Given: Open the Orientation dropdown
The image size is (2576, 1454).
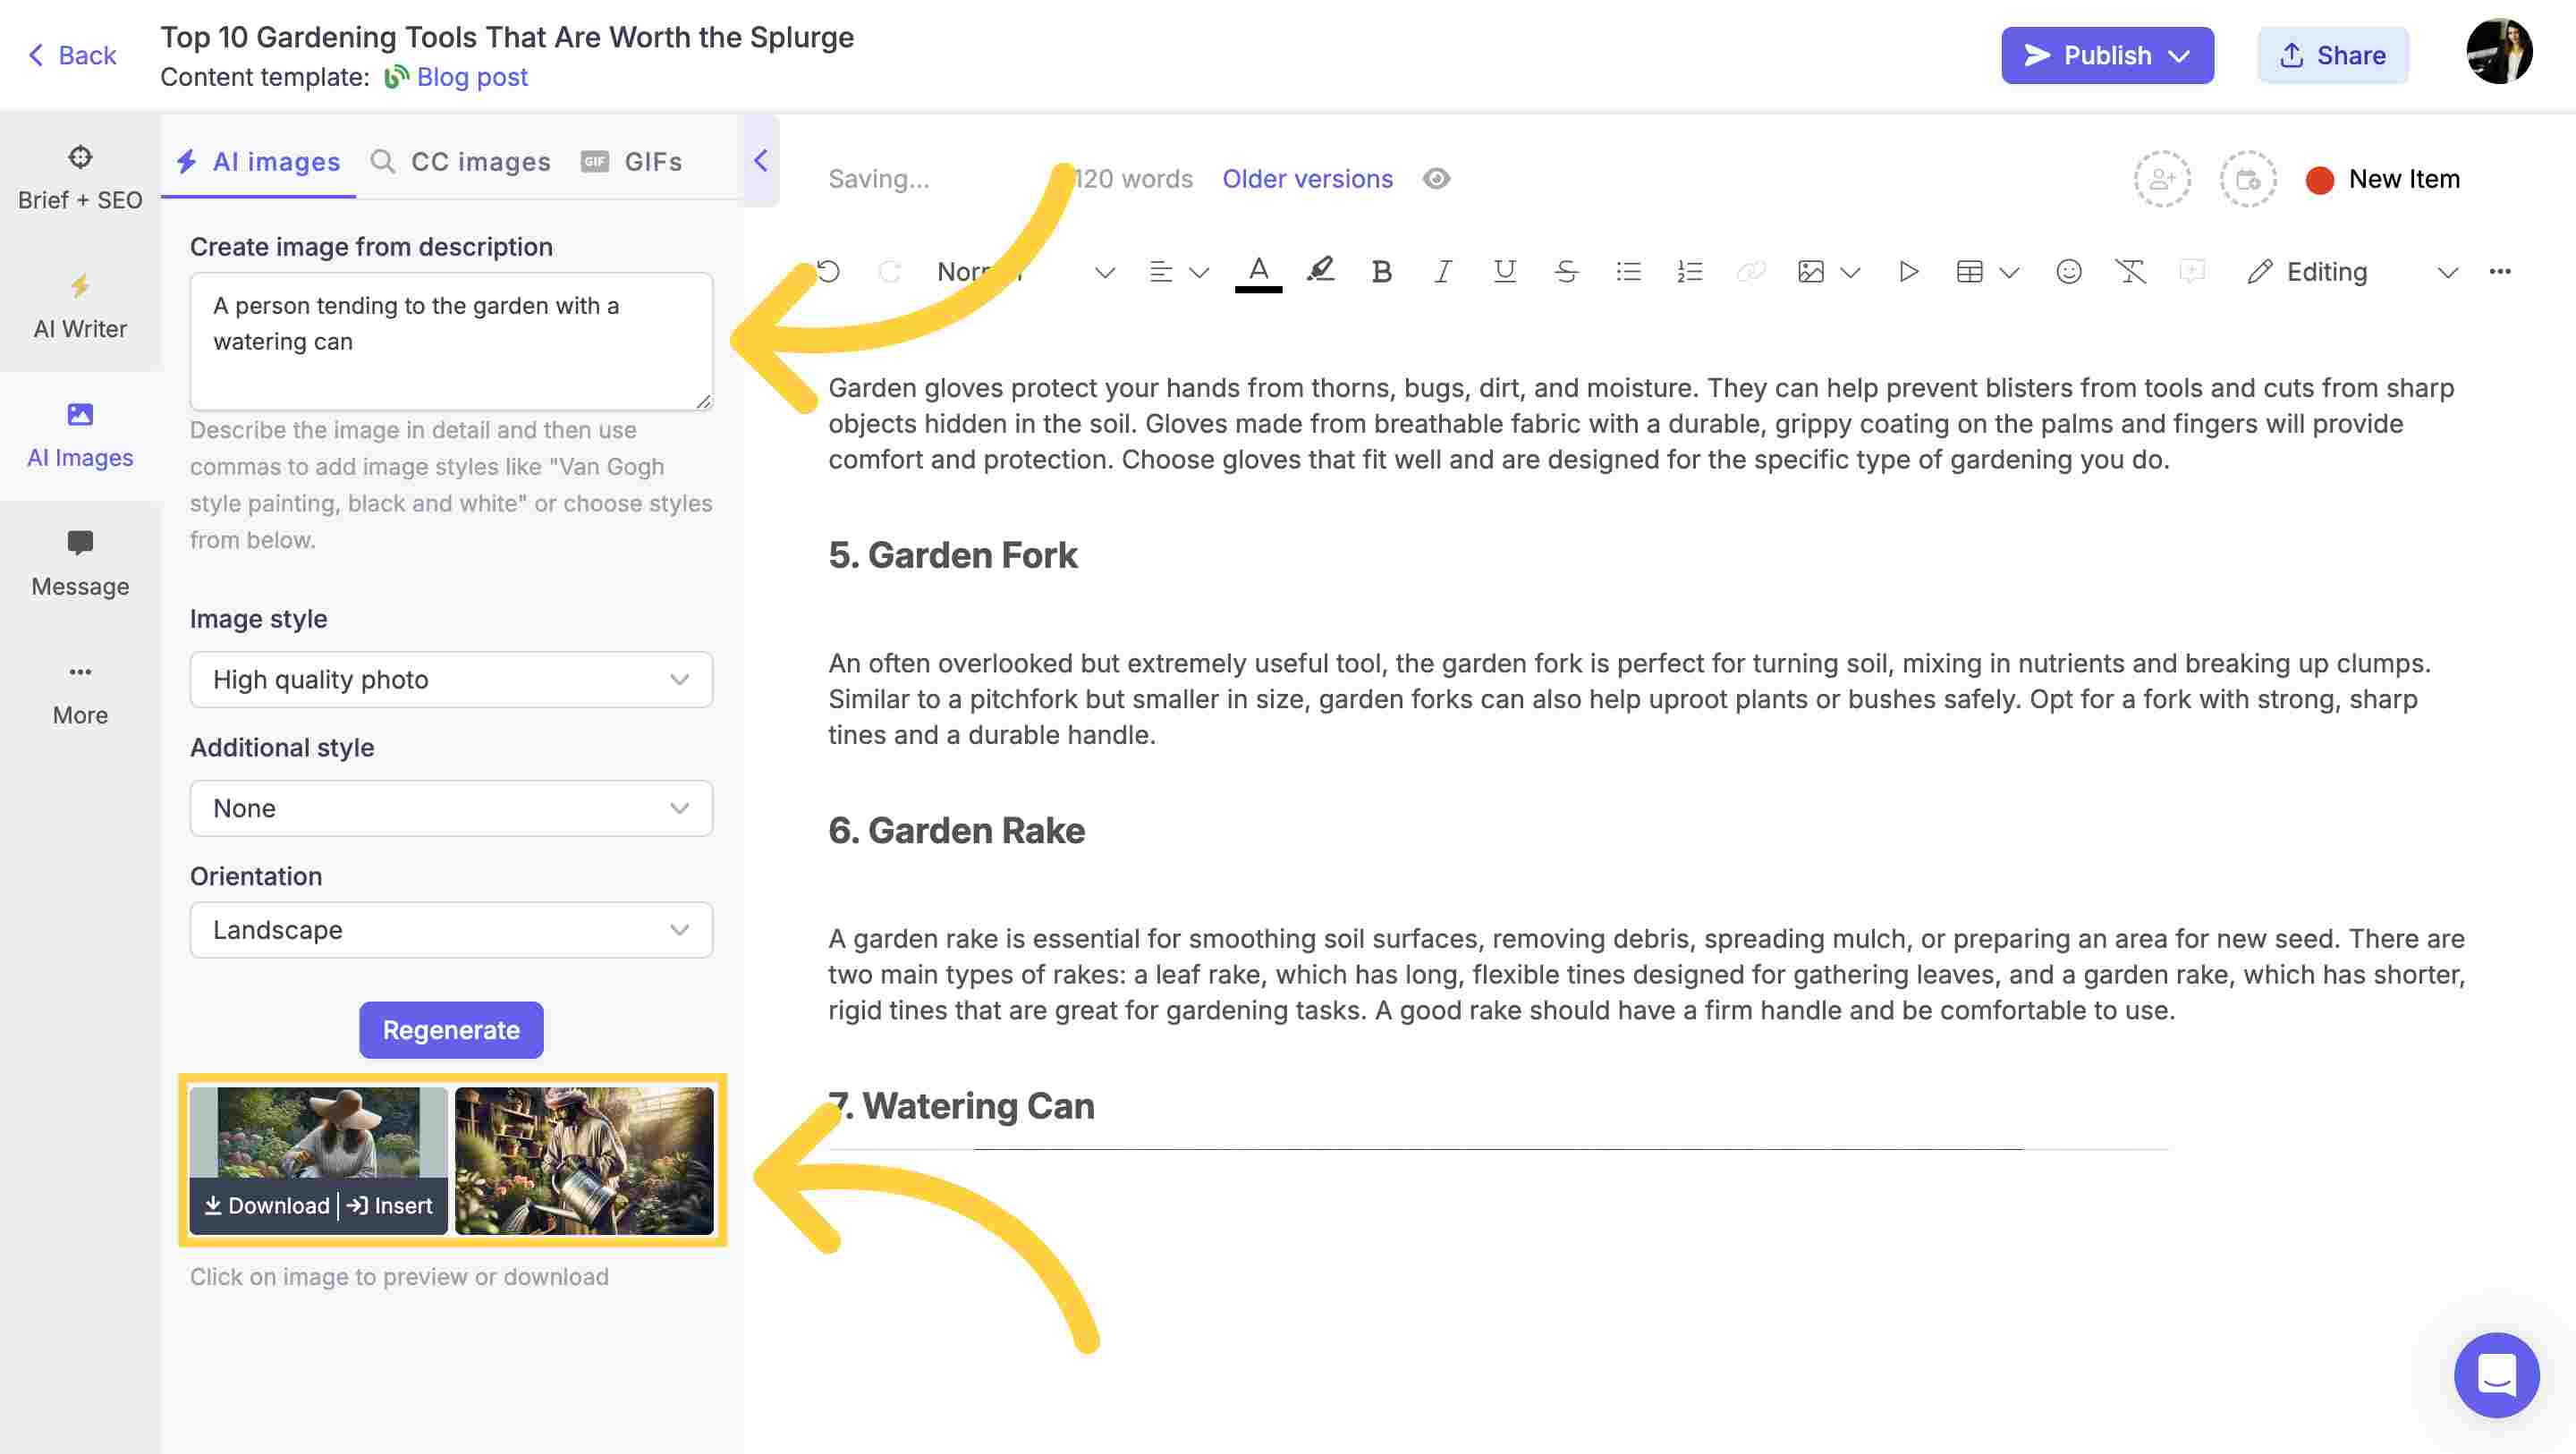Looking at the screenshot, I should coord(451,930).
